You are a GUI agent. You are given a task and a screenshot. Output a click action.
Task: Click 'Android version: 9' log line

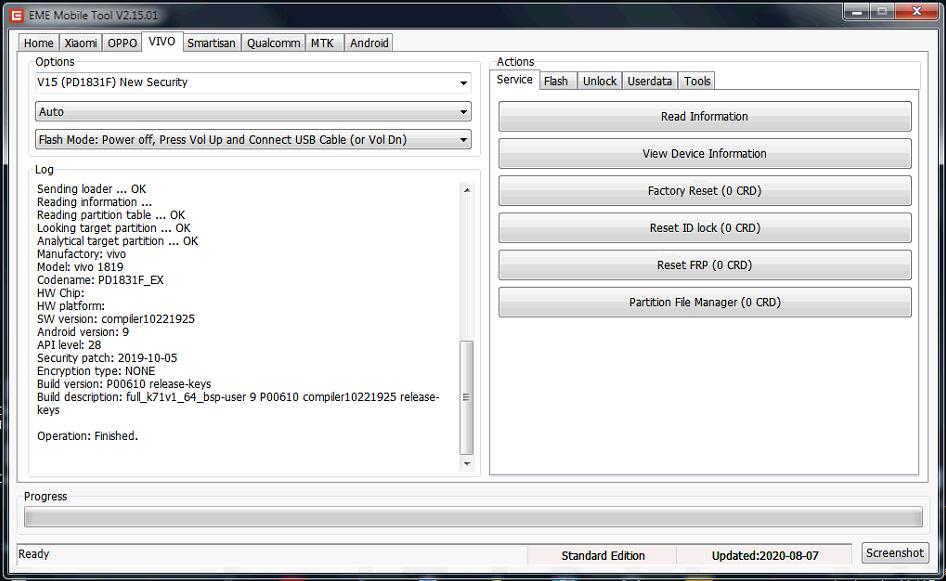[83, 332]
